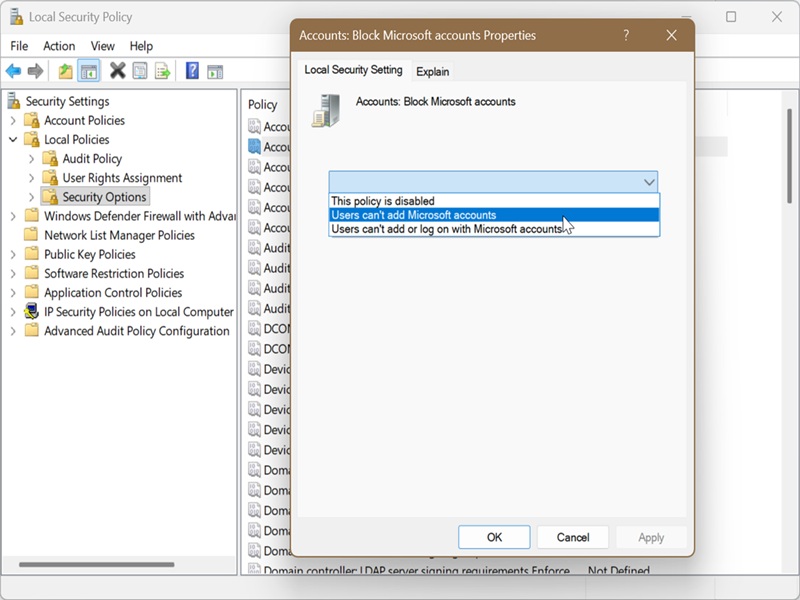Select the Local Security Setting tab
800x600 pixels.
coord(354,70)
